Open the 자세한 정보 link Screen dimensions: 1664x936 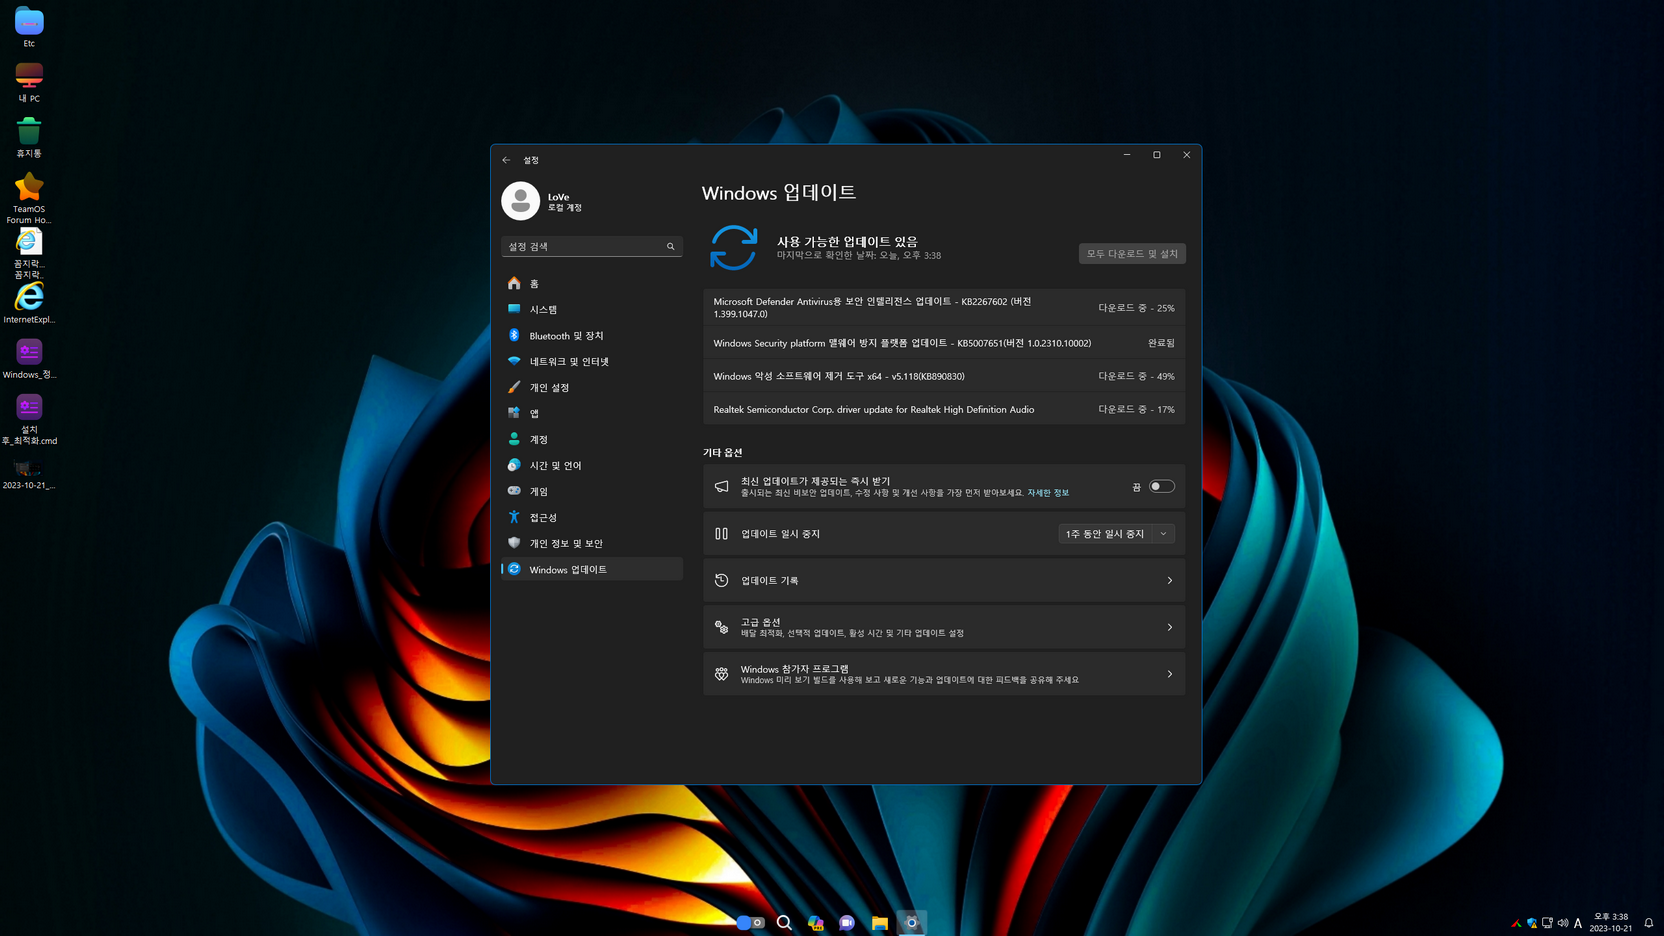pos(1048,493)
